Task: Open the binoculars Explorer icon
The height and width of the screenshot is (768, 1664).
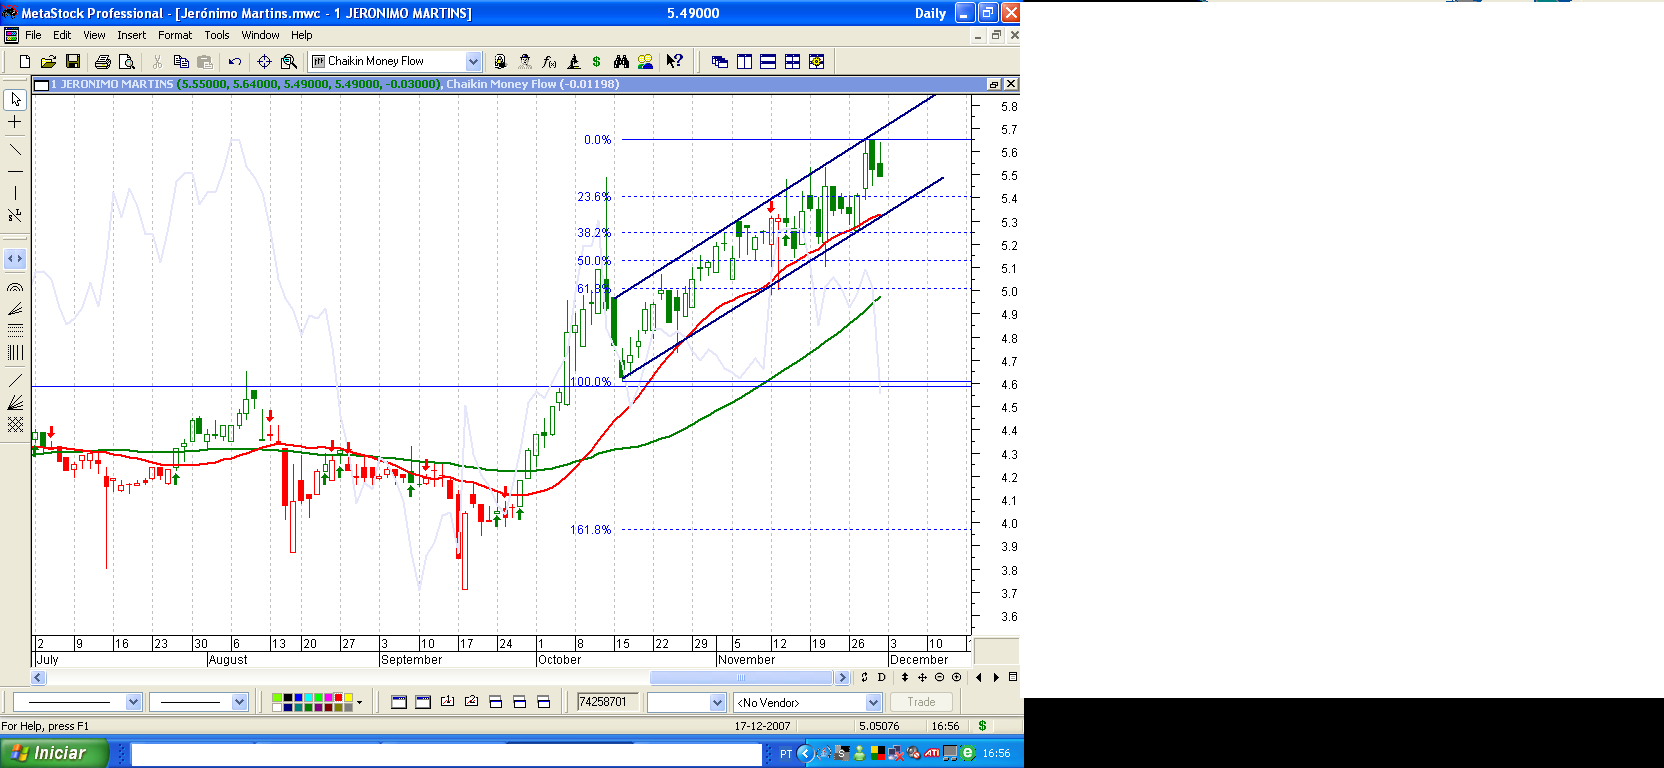Action: click(x=621, y=62)
